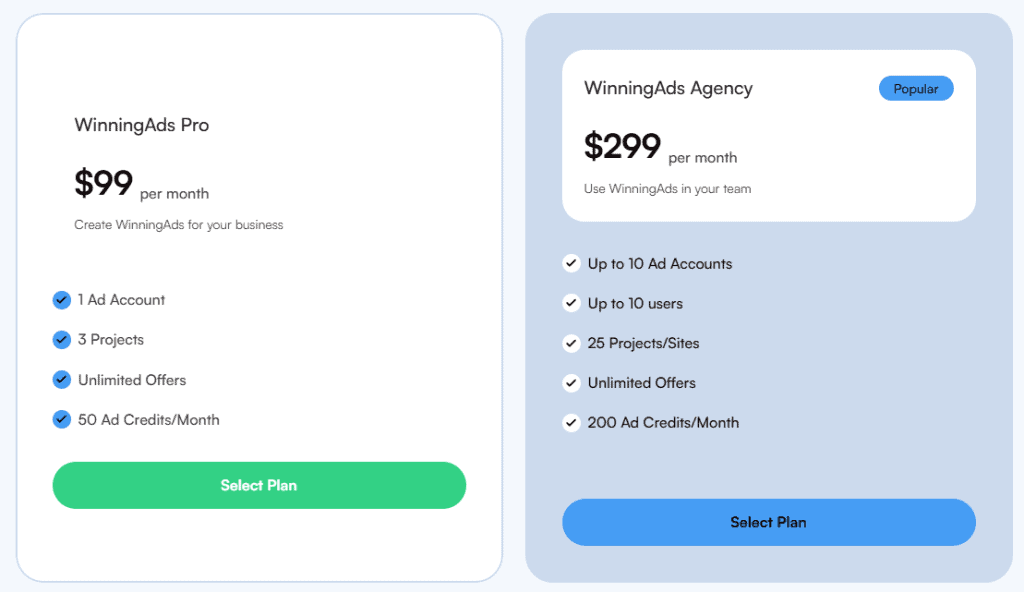Click Create WinningAds for your business description
The width and height of the screenshot is (1024, 592).
pyautogui.click(x=179, y=225)
